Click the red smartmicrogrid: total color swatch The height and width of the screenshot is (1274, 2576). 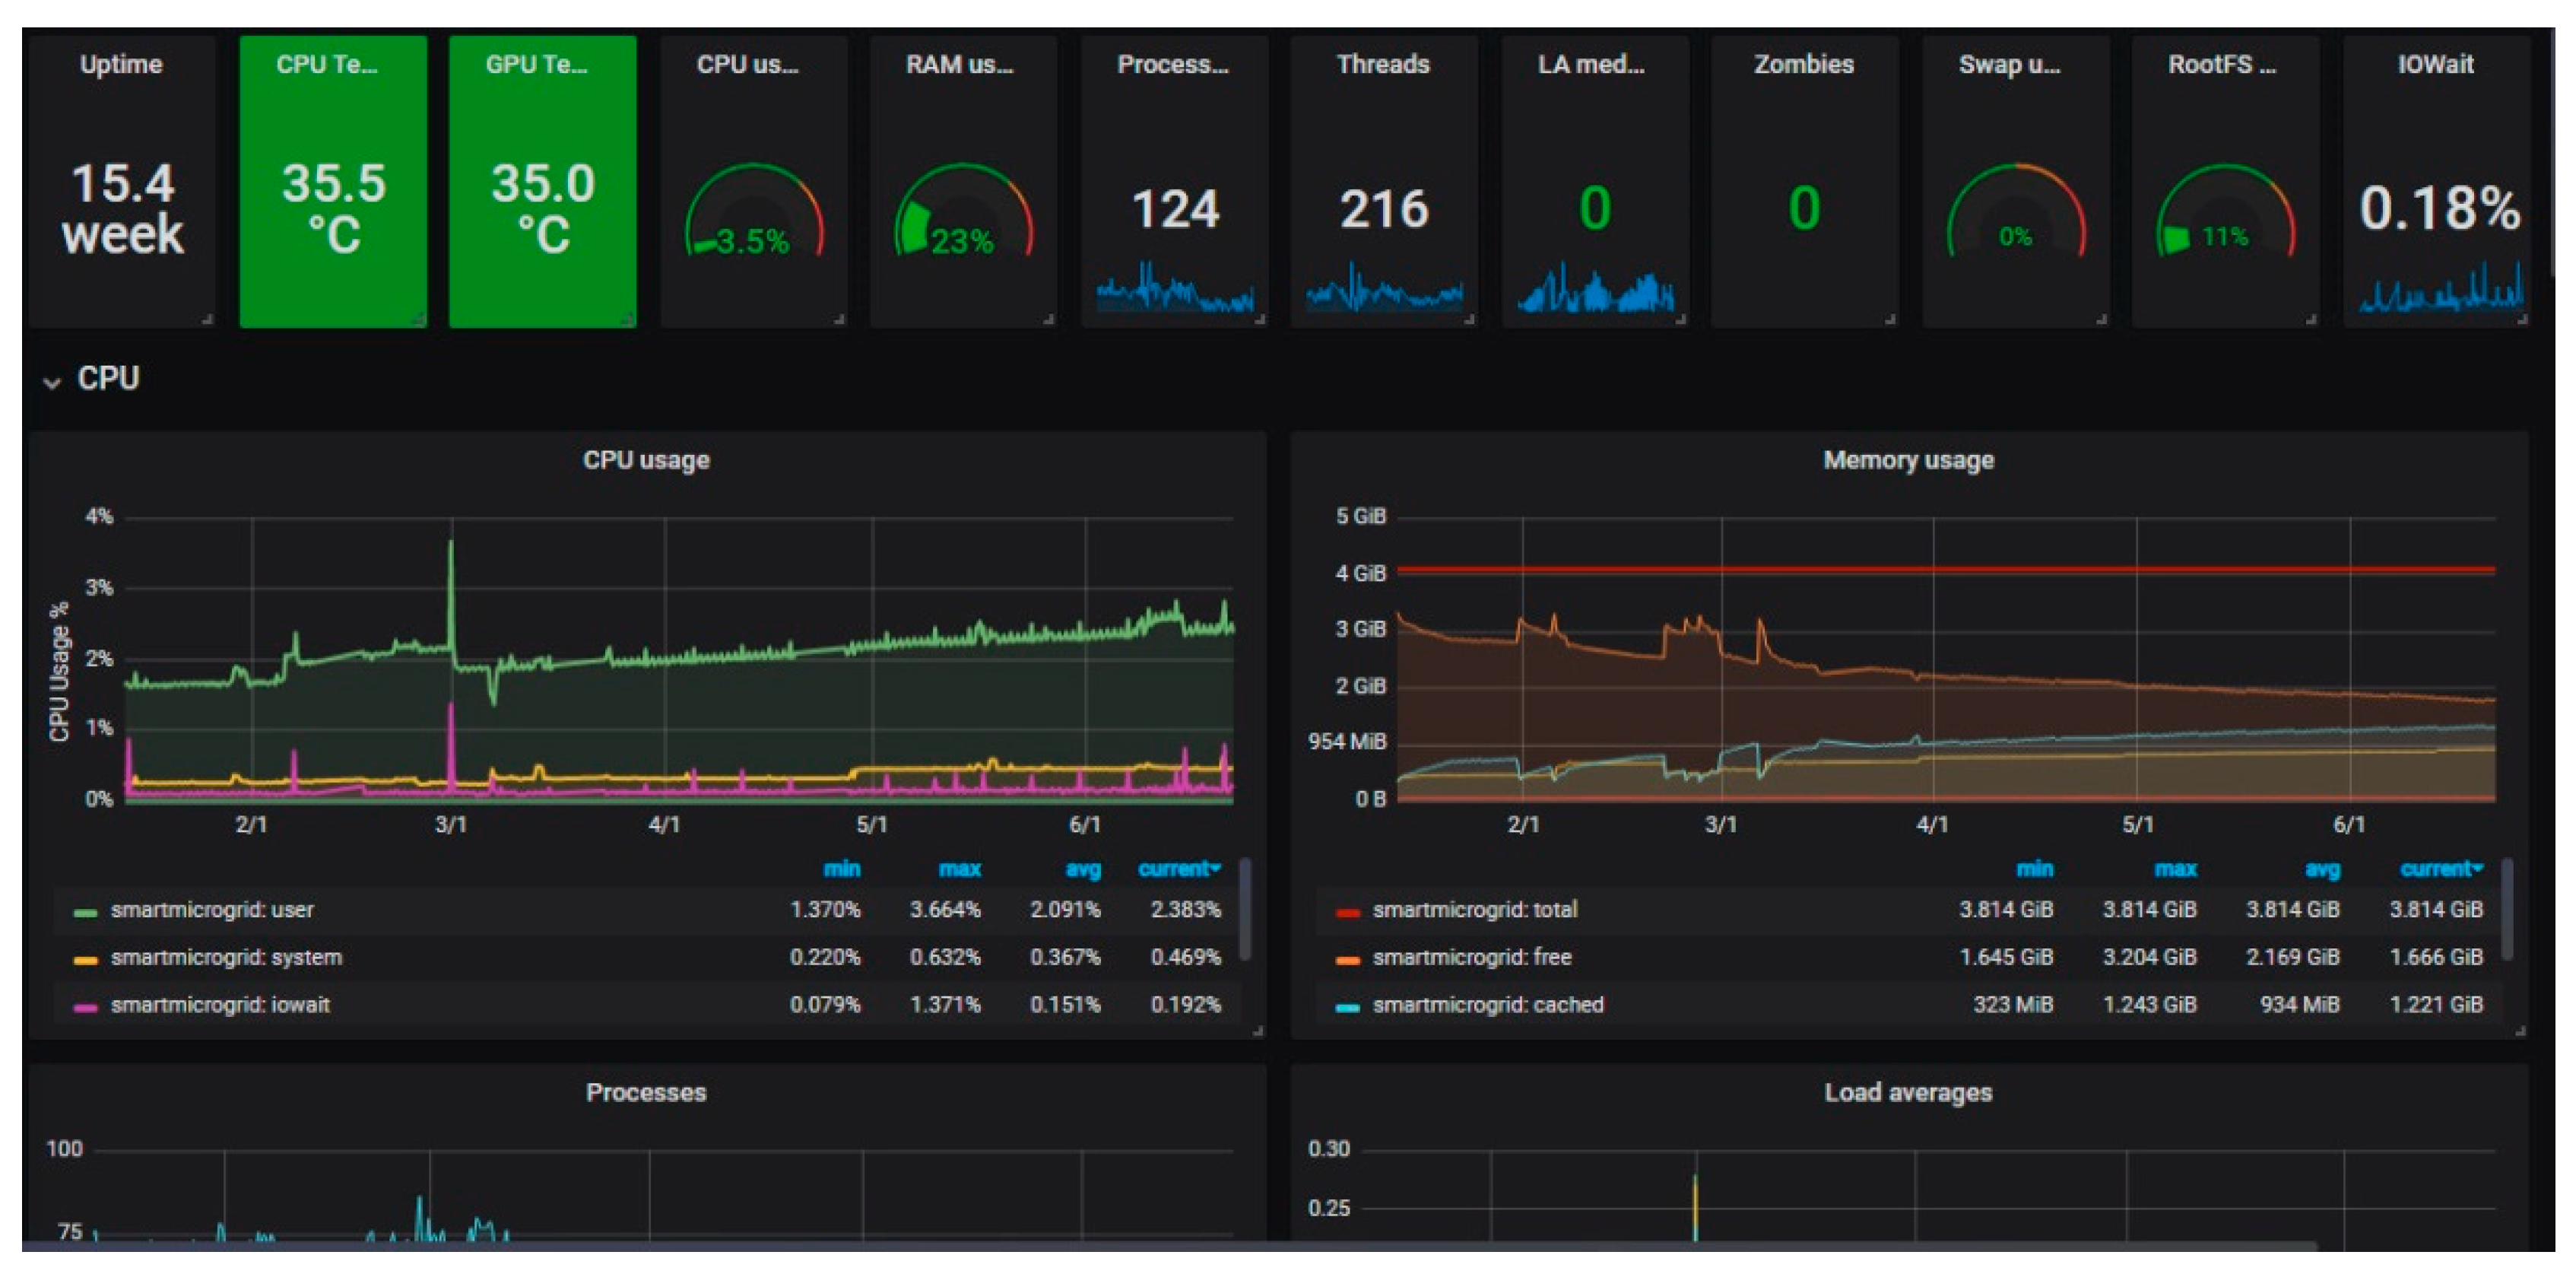[x=1347, y=911]
